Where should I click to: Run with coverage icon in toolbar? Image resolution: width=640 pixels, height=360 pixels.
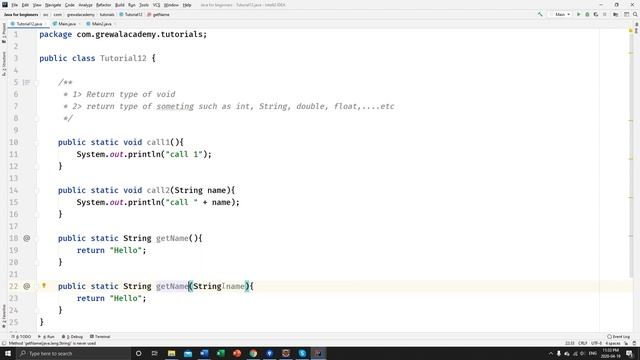pos(596,14)
